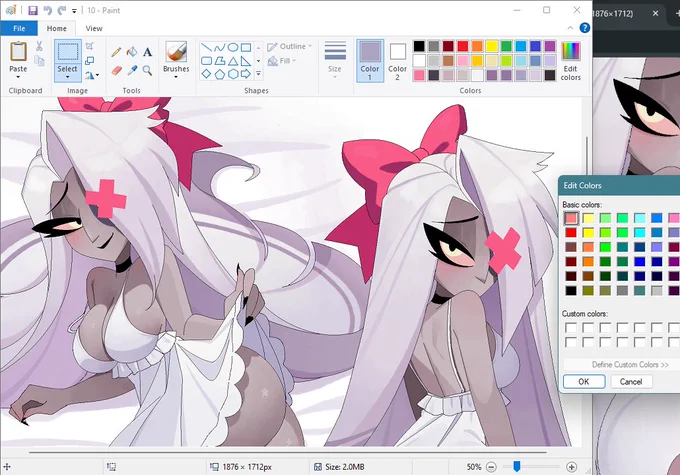This screenshot has height=475, width=680.
Task: Pick the yellow swatch in ribbon palette
Action: (491, 46)
